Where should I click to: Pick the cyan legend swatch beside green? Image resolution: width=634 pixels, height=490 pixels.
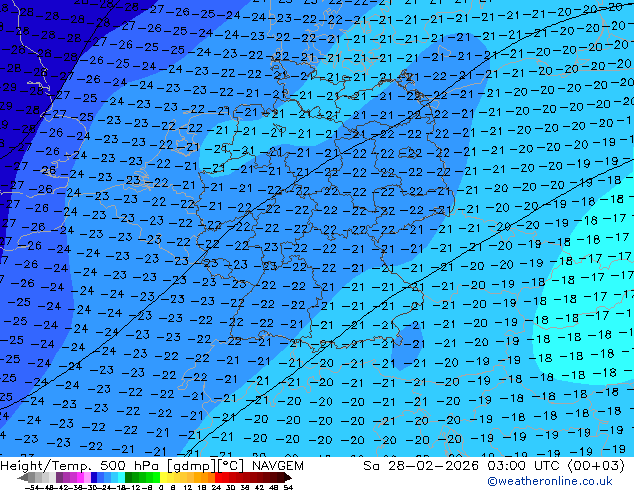coord(121,477)
